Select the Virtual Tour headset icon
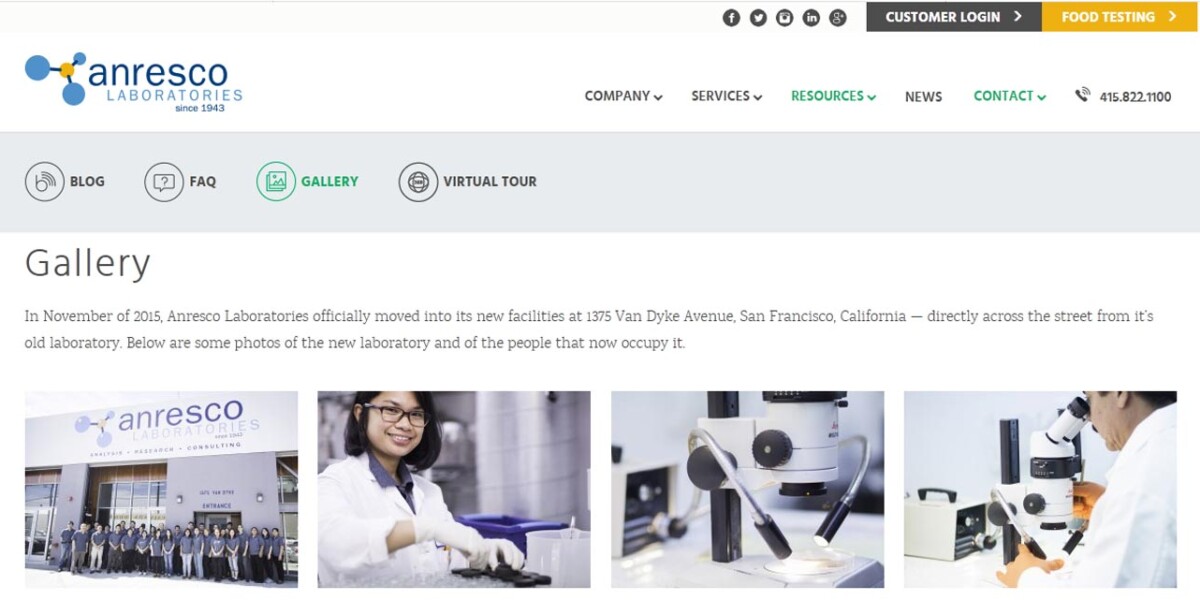This screenshot has height=600, width=1200. click(x=418, y=181)
